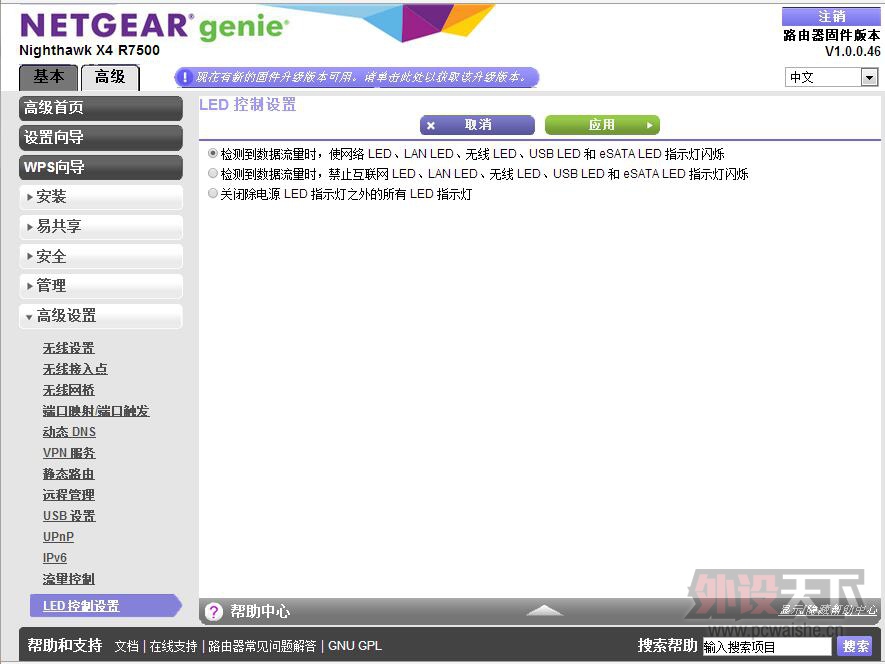
Task: Open the 动态 DNS link
Action: pos(69,432)
